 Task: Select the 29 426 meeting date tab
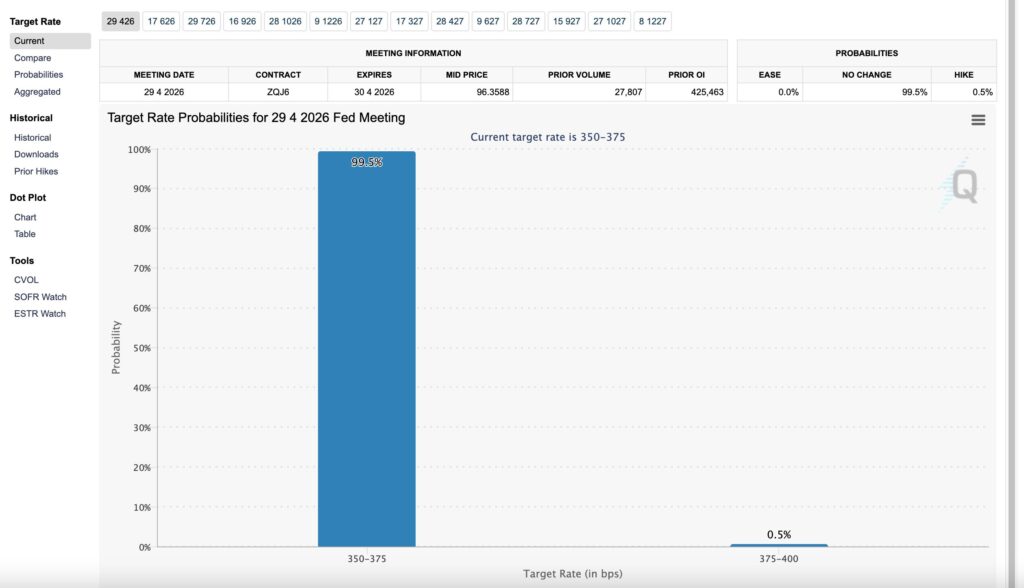pyautogui.click(x=120, y=21)
